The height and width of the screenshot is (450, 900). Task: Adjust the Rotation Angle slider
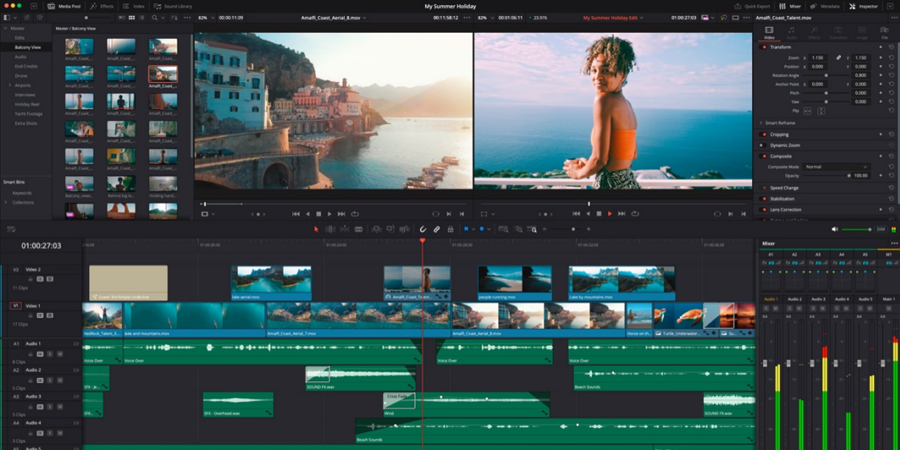tap(827, 75)
